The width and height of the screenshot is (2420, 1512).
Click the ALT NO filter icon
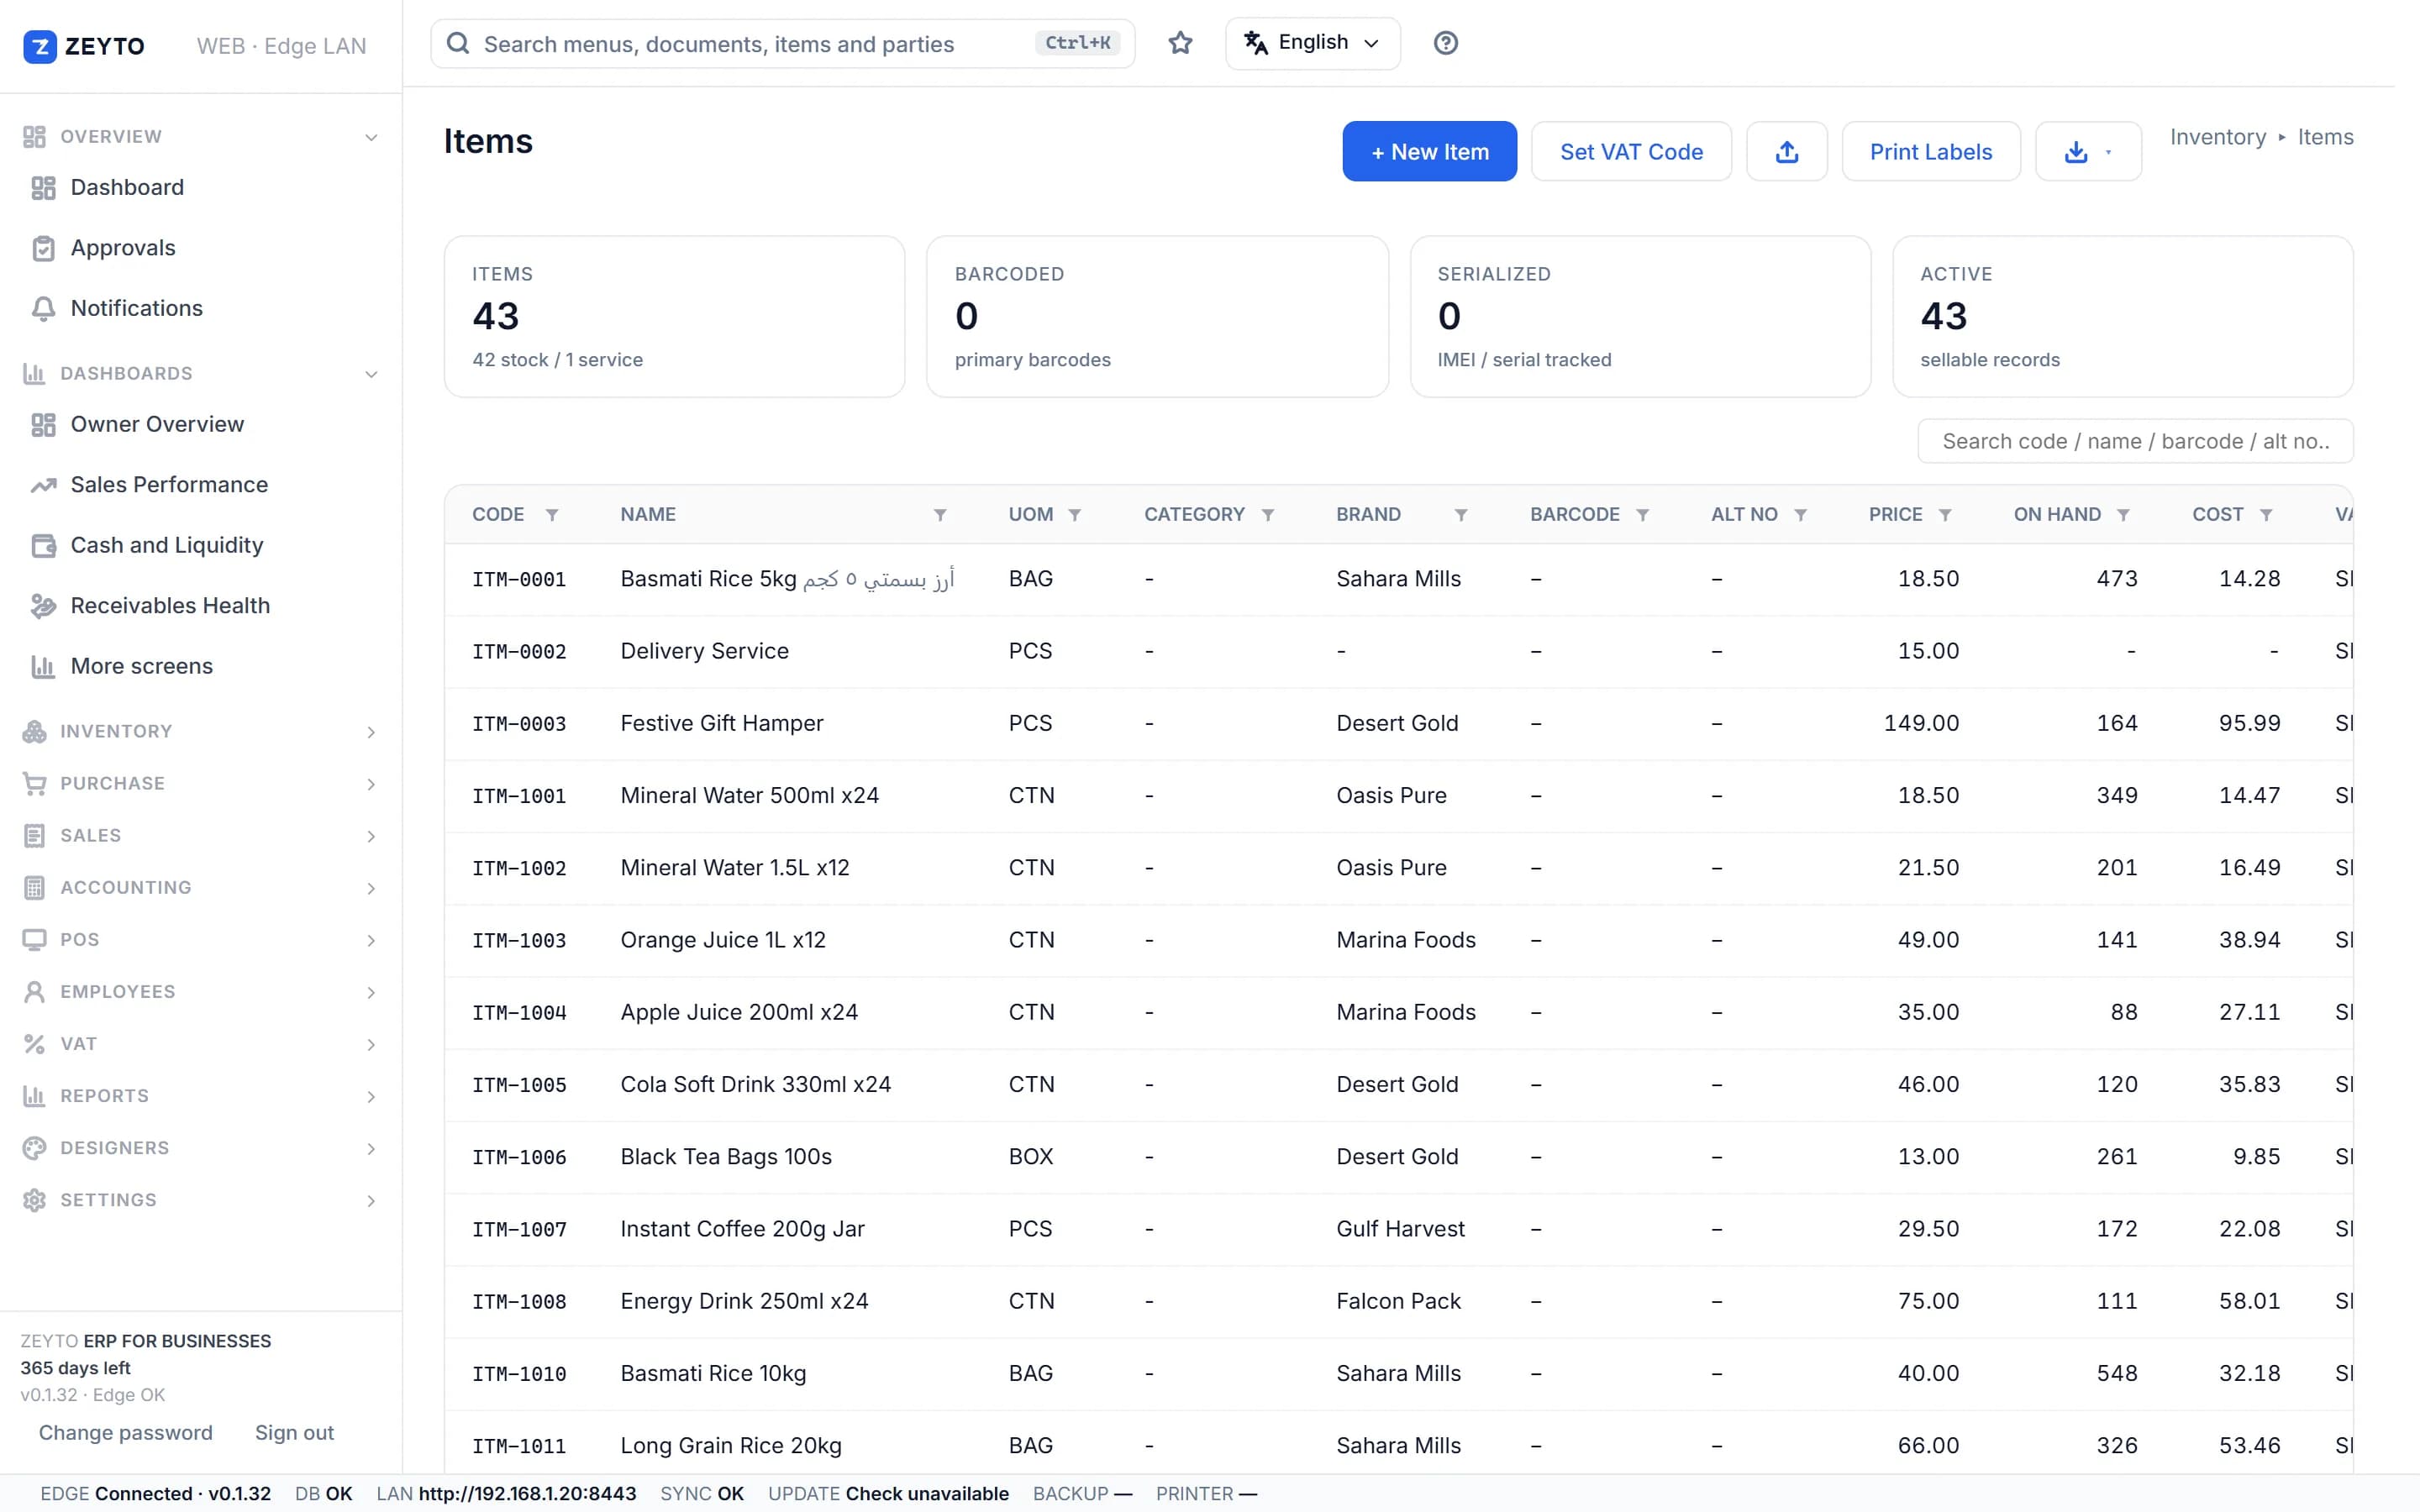click(x=1800, y=515)
